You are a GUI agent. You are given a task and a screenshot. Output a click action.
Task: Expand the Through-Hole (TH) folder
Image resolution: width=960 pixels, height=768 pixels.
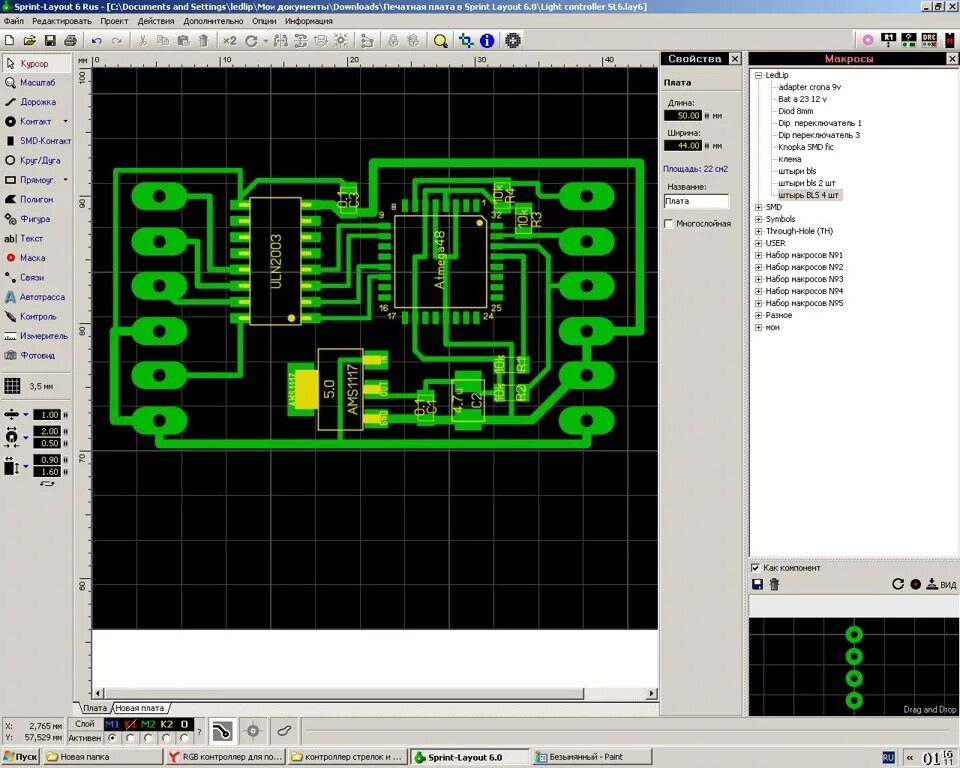click(759, 232)
